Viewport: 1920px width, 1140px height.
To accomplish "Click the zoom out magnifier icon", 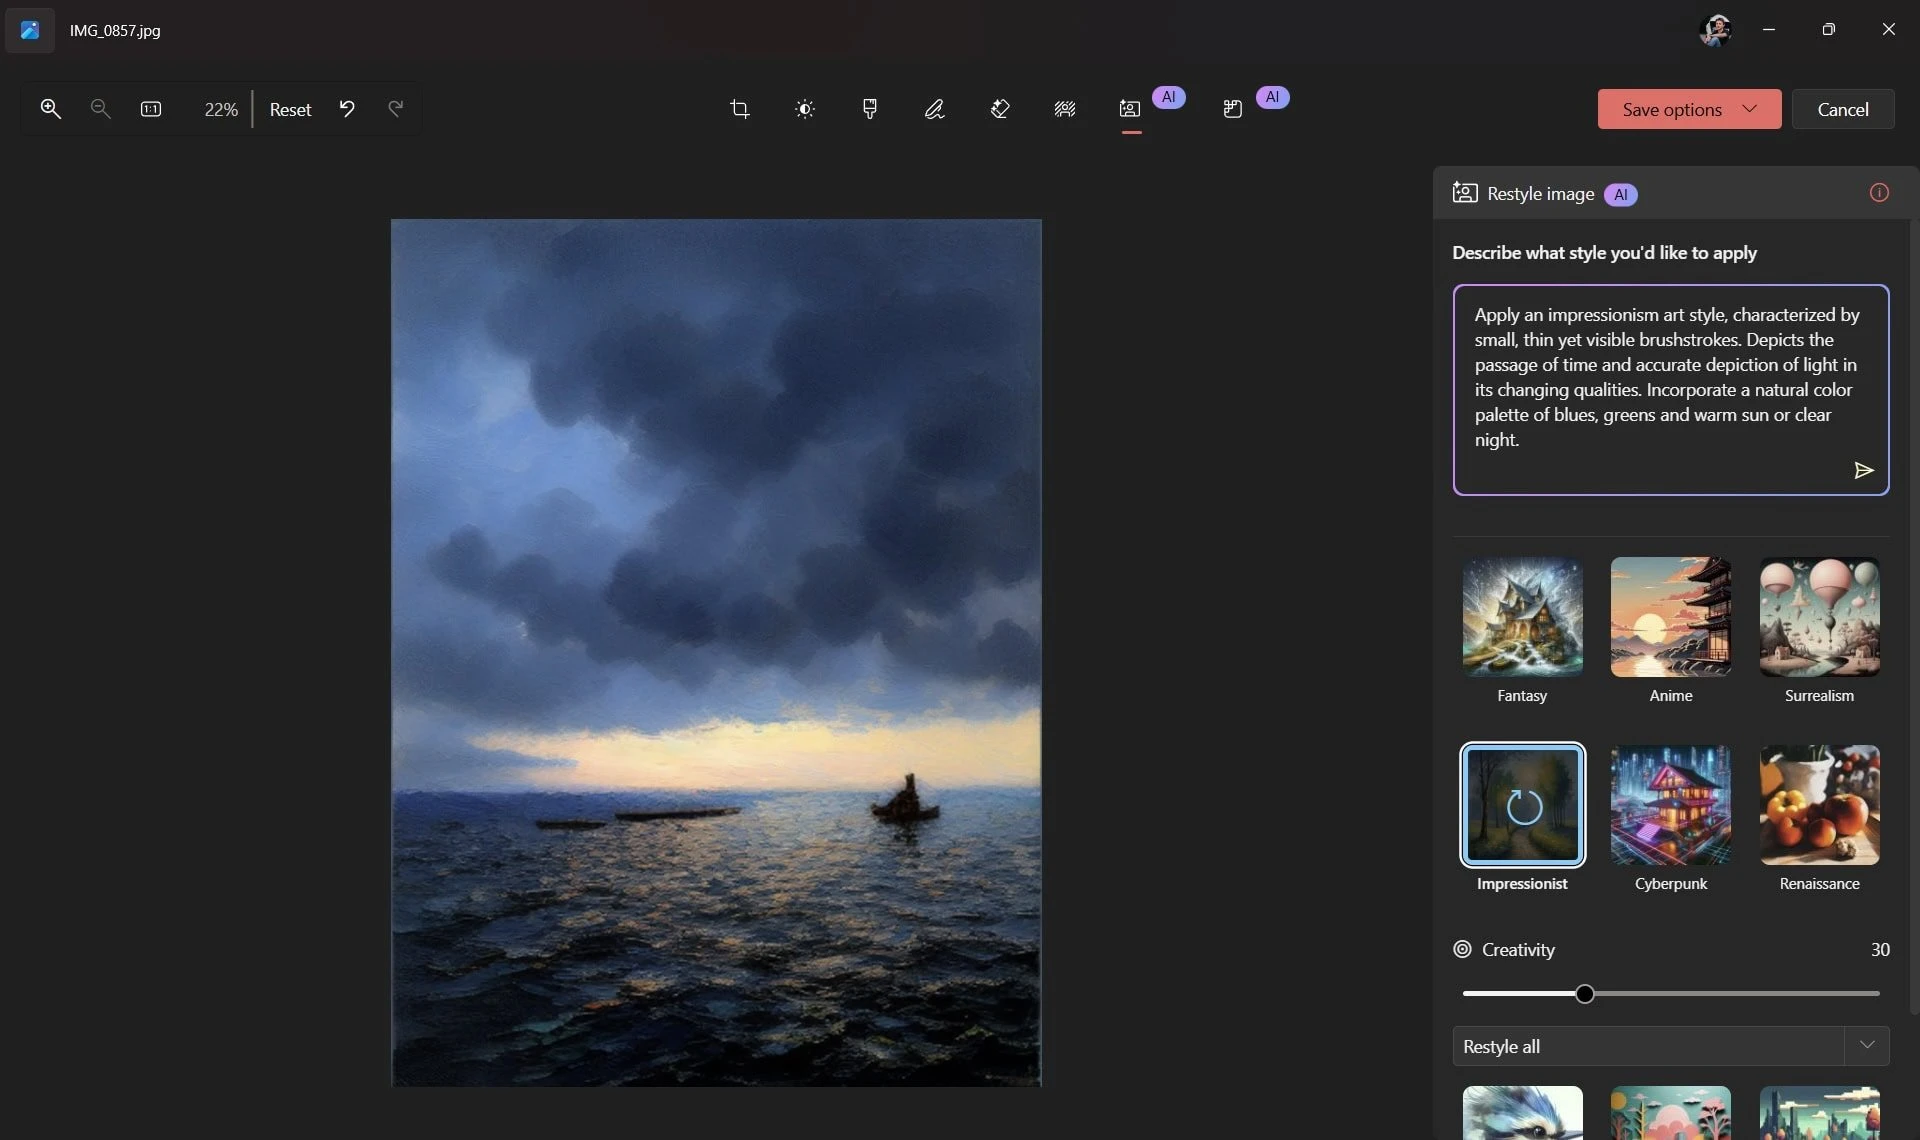I will coord(100,109).
